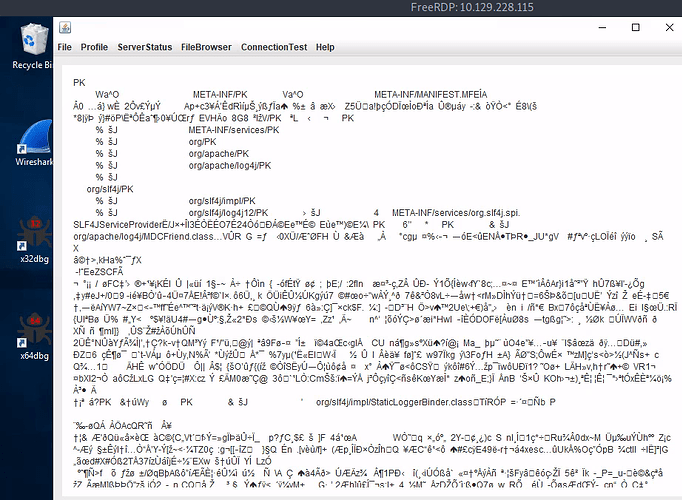Open the File menu
Screen dimensions: 682x500
65,47
